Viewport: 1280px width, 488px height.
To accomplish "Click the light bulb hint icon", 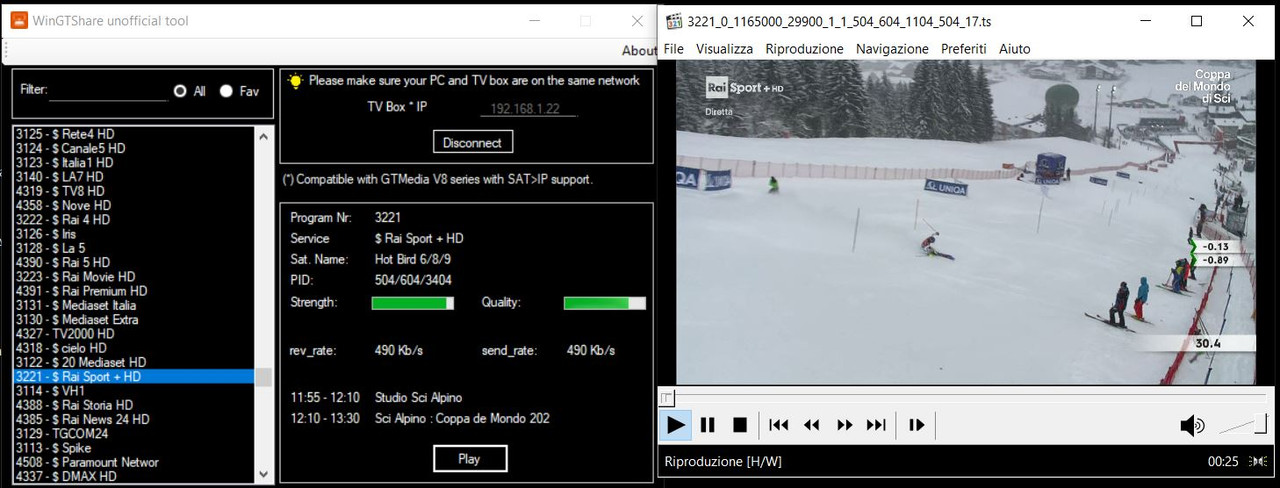I will click(x=295, y=81).
